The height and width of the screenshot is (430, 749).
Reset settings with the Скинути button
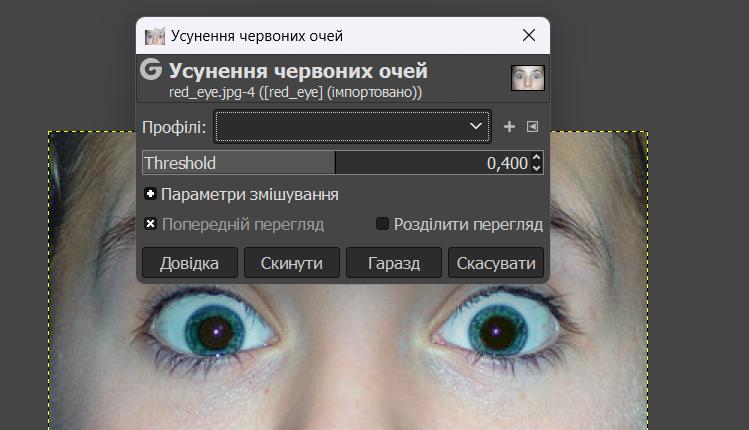pos(292,263)
